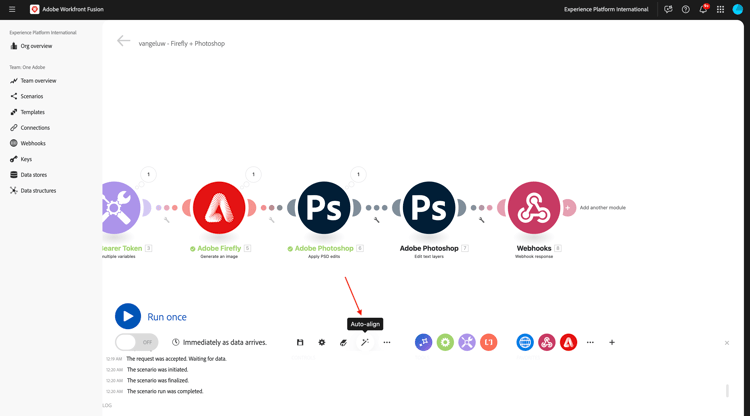Click Run once play button

tap(128, 316)
